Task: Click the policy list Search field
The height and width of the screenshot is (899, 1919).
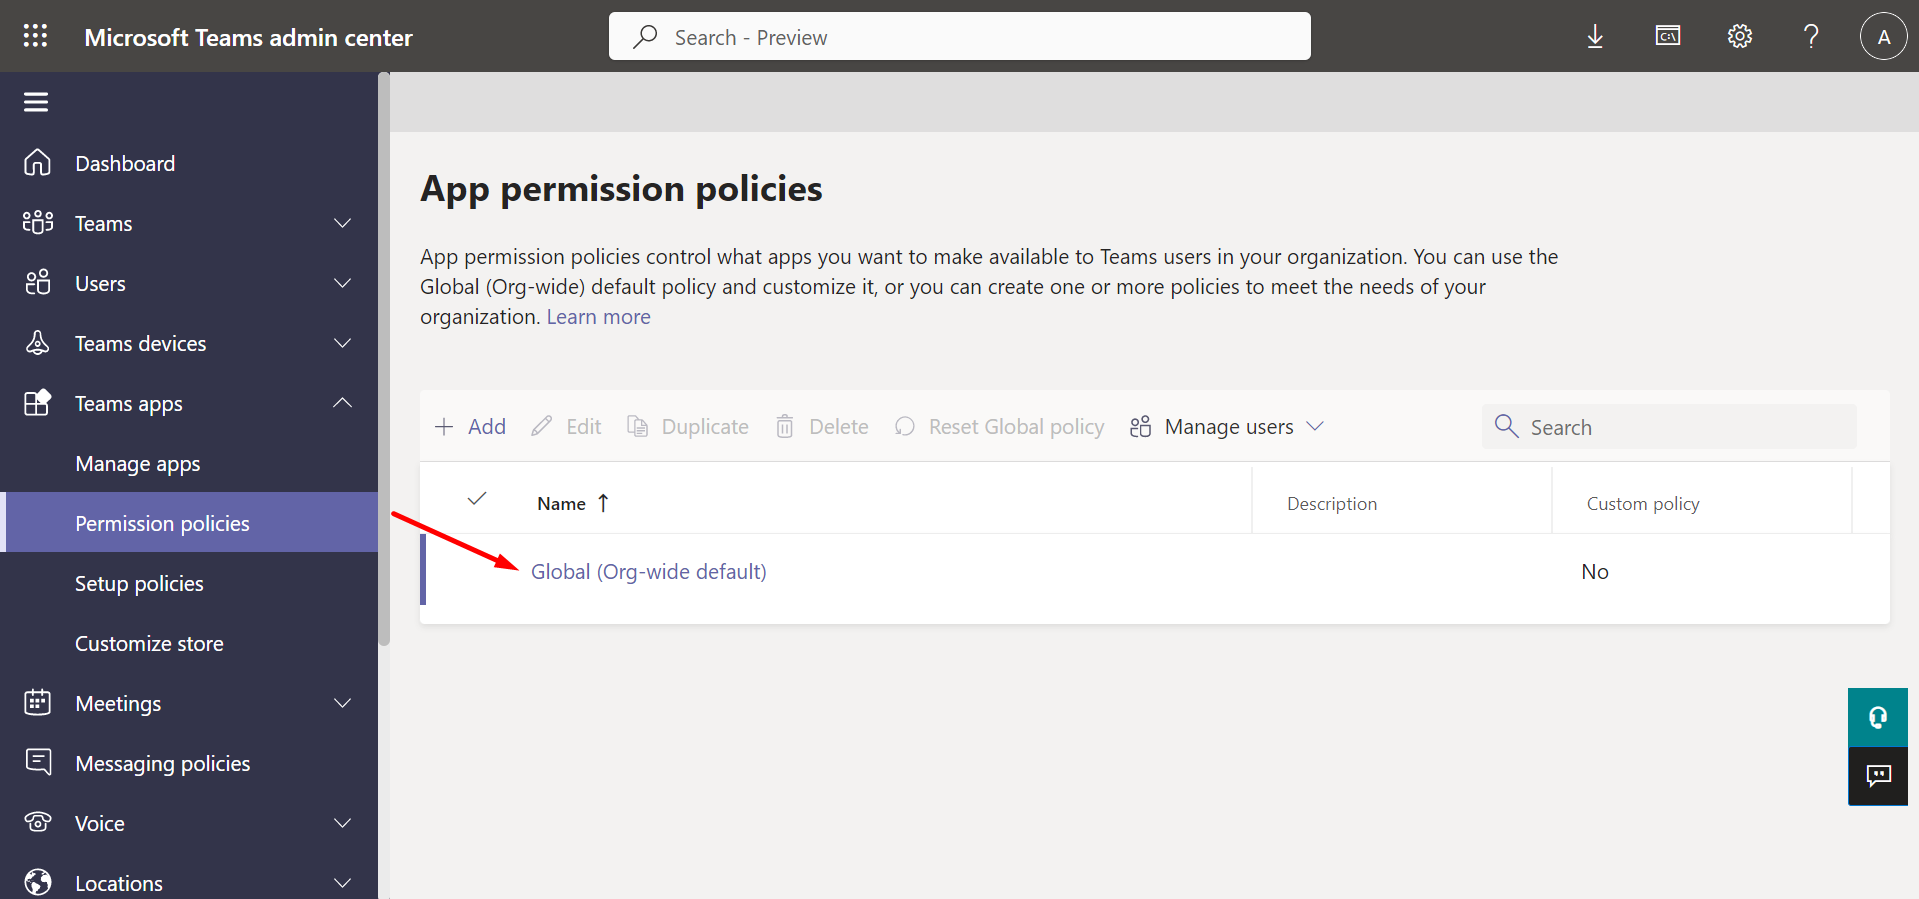Action: coord(1669,427)
